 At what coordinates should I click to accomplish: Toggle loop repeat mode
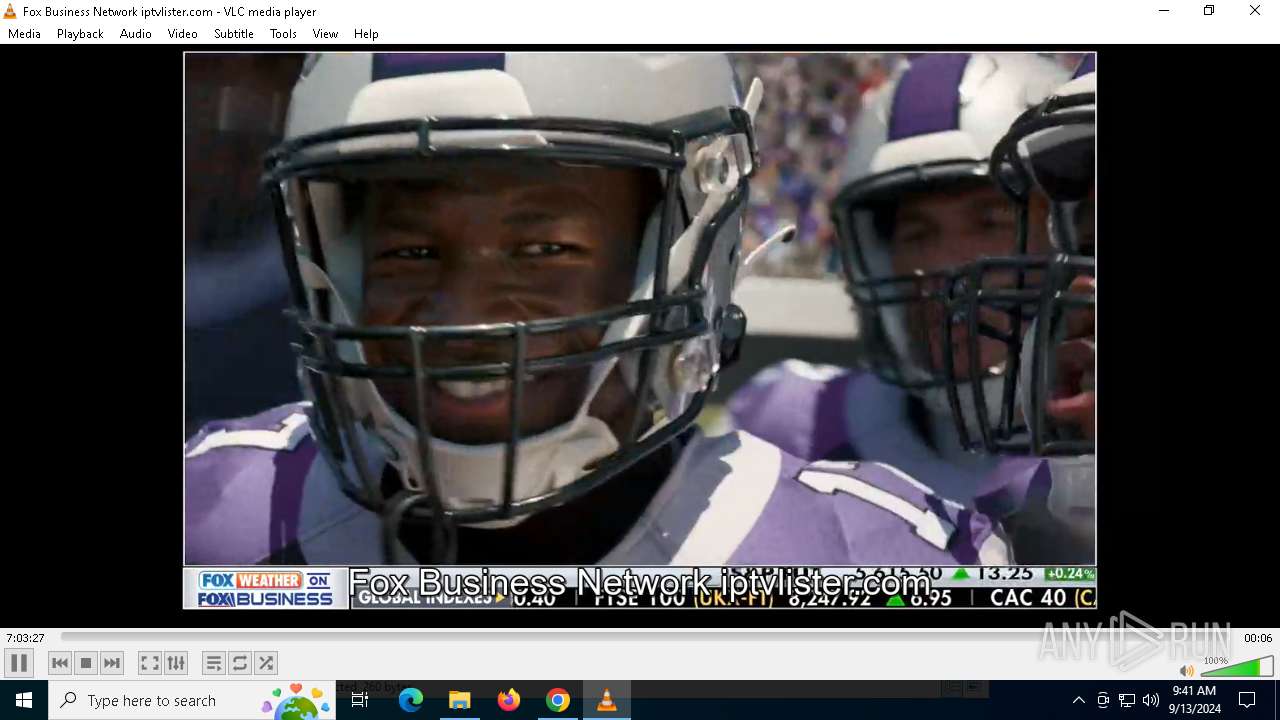[x=240, y=663]
